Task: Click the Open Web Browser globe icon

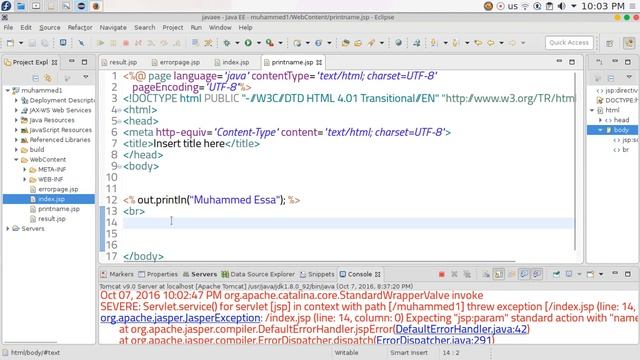Action: click(x=398, y=43)
